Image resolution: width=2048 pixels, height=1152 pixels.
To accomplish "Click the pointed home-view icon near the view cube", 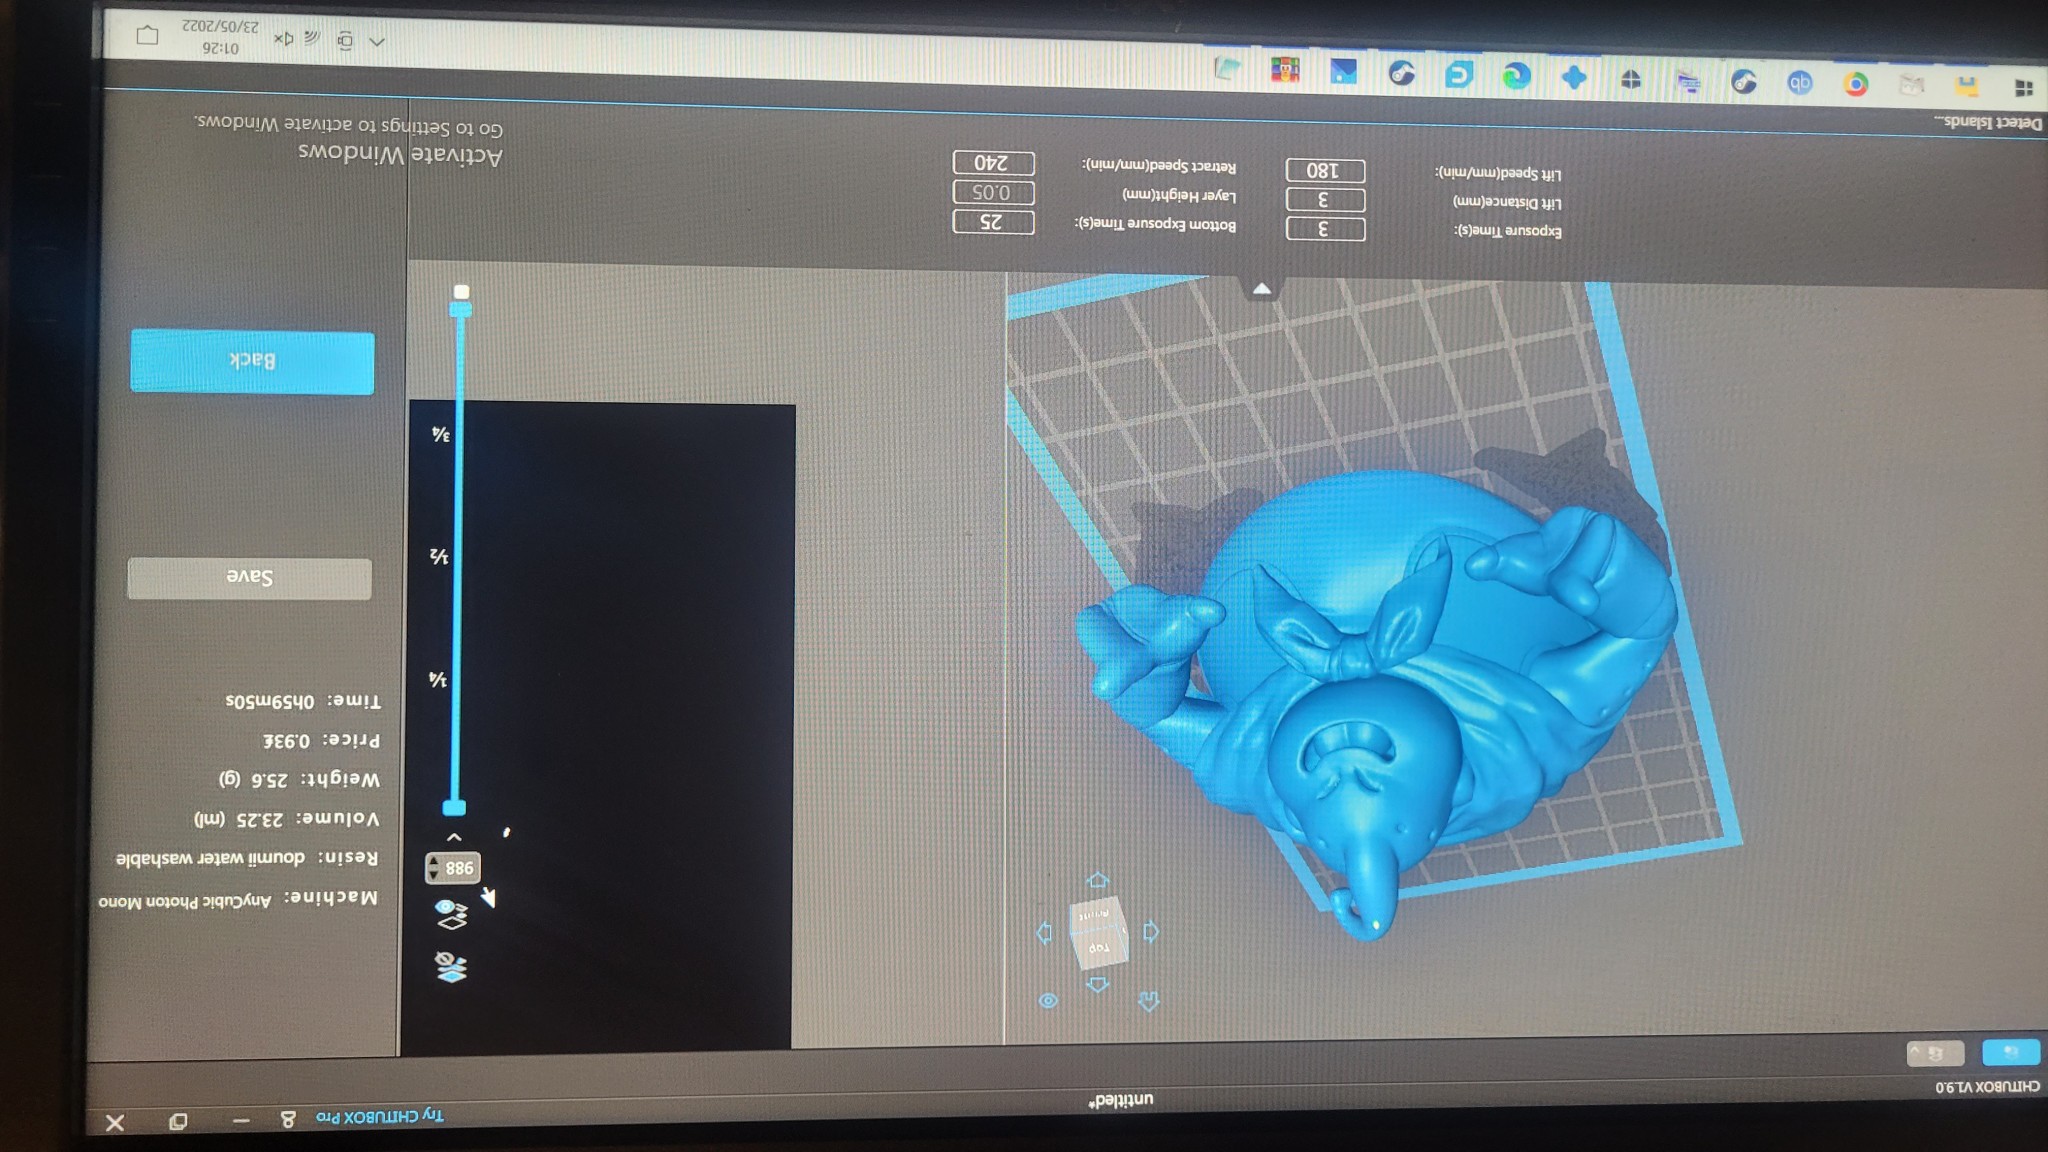I will [x=1148, y=1001].
